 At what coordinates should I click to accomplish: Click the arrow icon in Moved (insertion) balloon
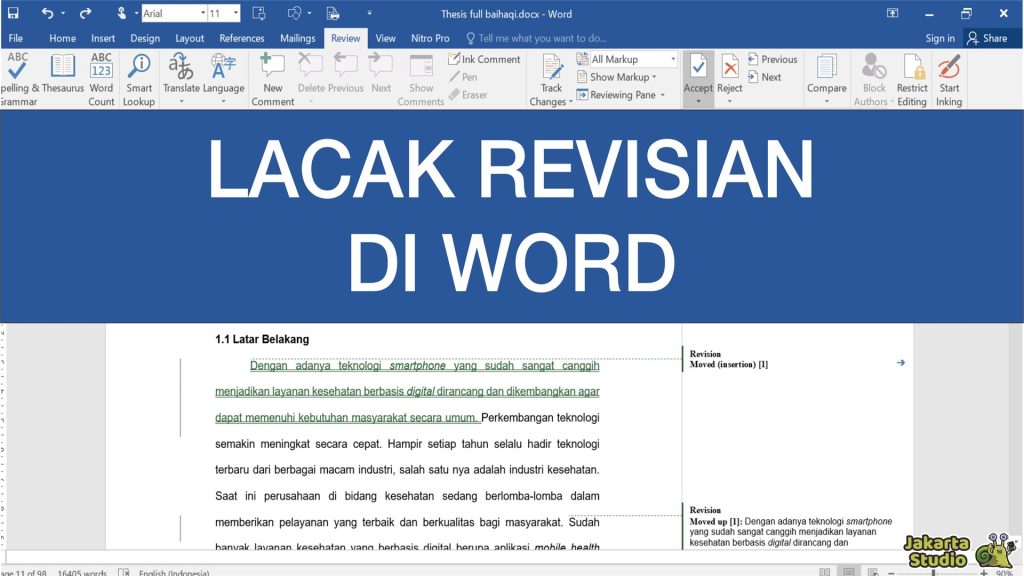point(901,362)
